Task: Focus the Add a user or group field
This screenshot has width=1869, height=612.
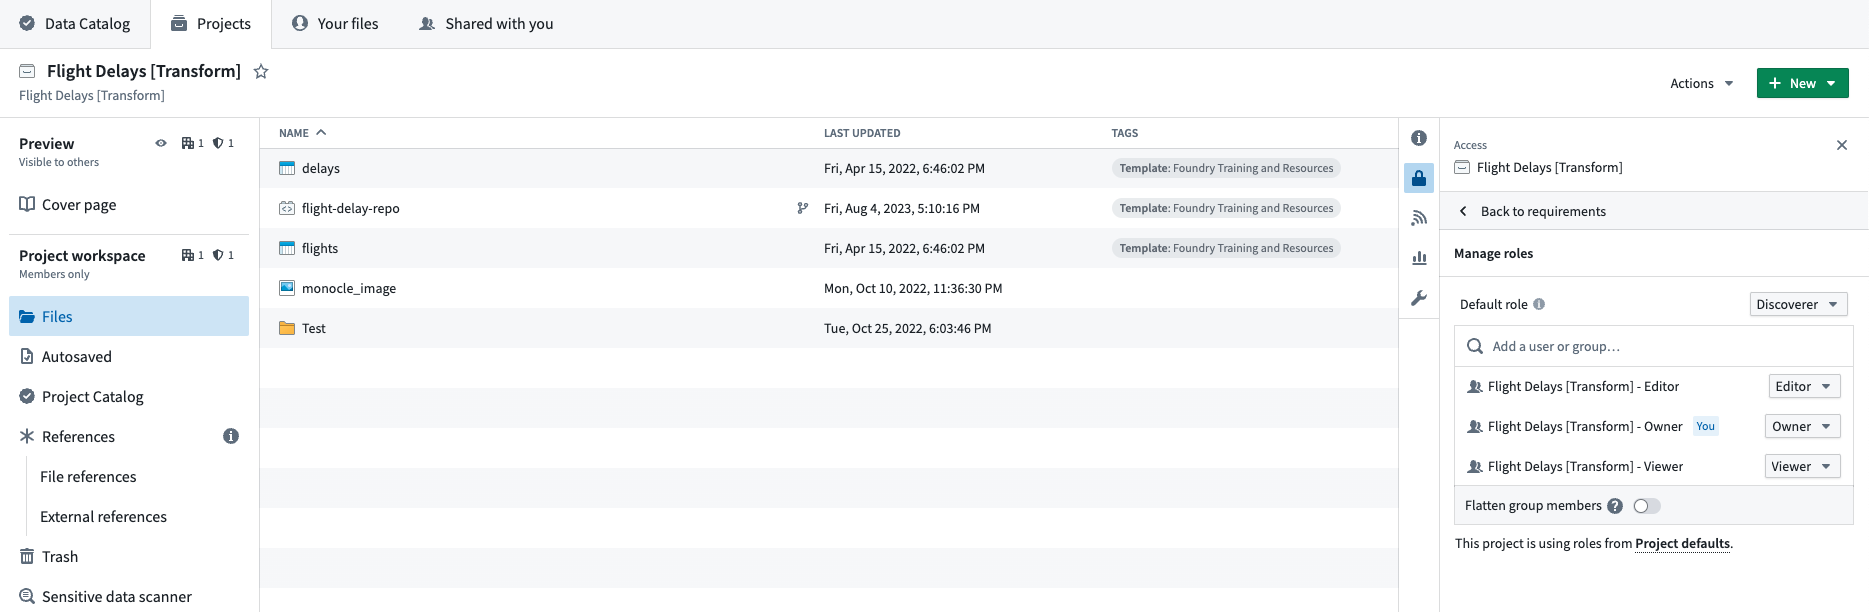Action: [x=1654, y=346]
